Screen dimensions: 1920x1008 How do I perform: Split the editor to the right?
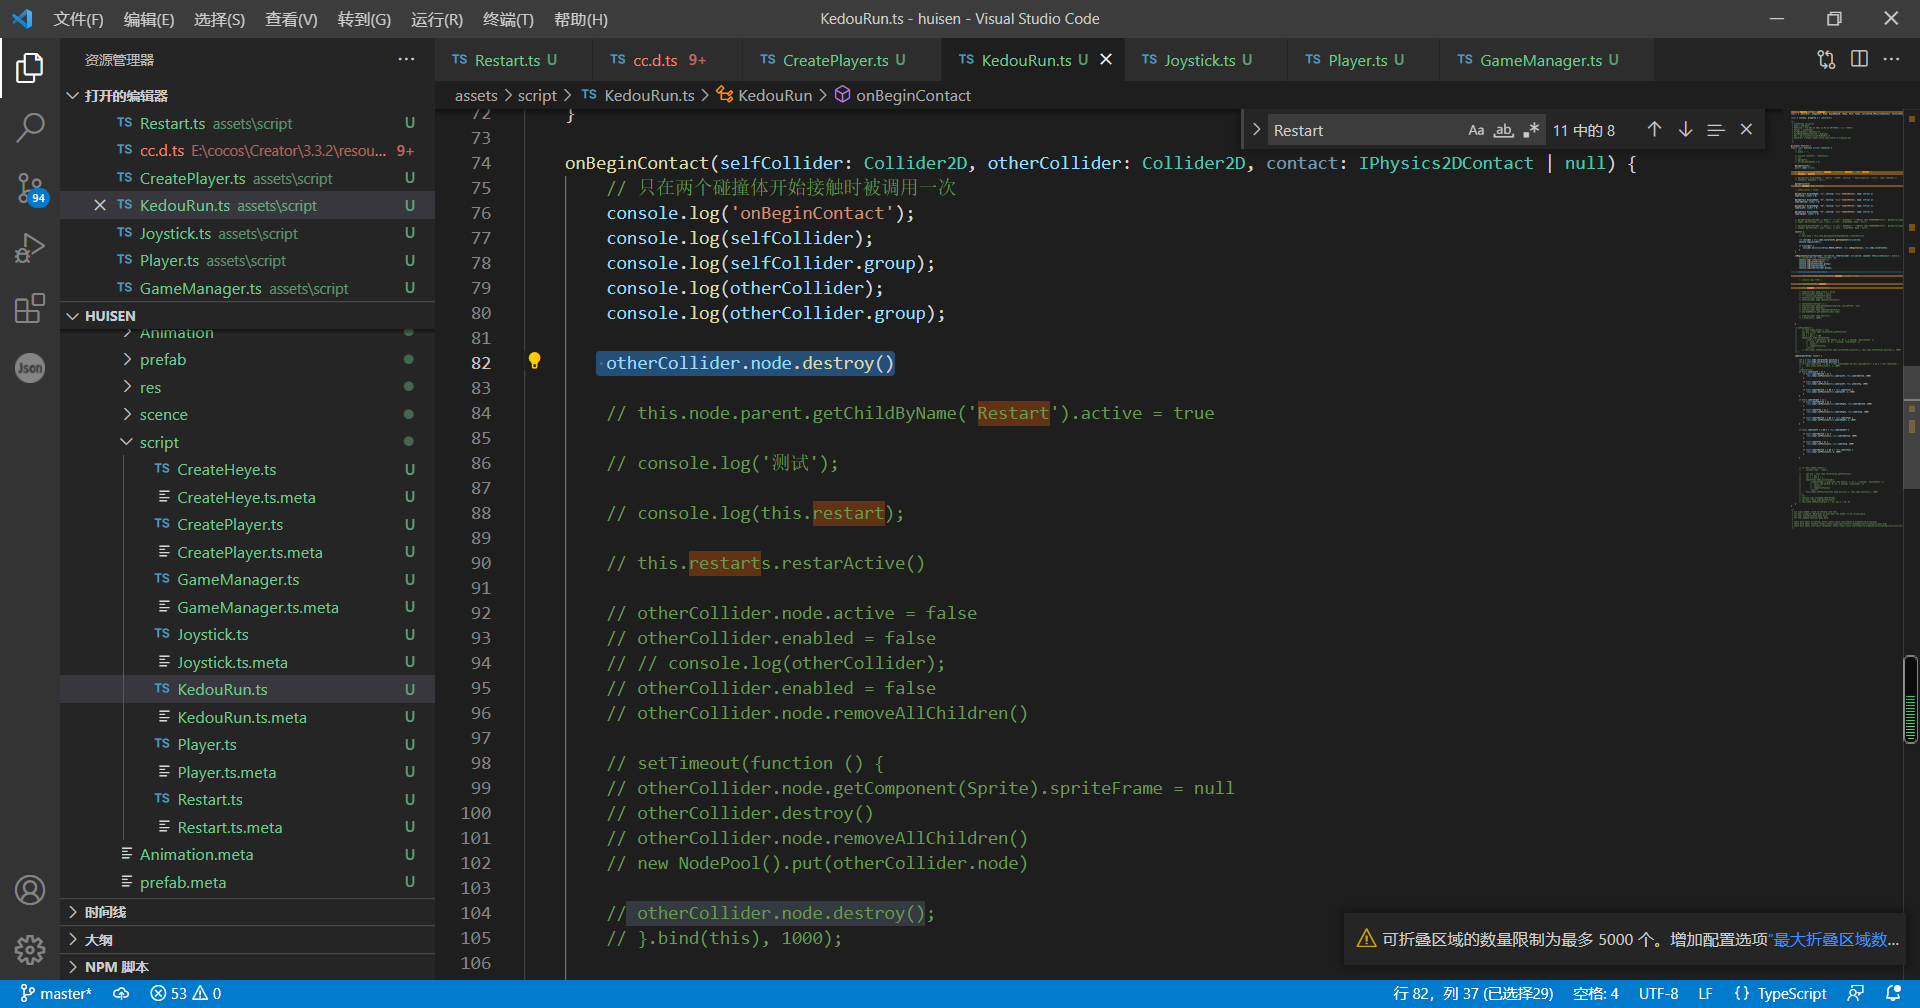coord(1859,60)
